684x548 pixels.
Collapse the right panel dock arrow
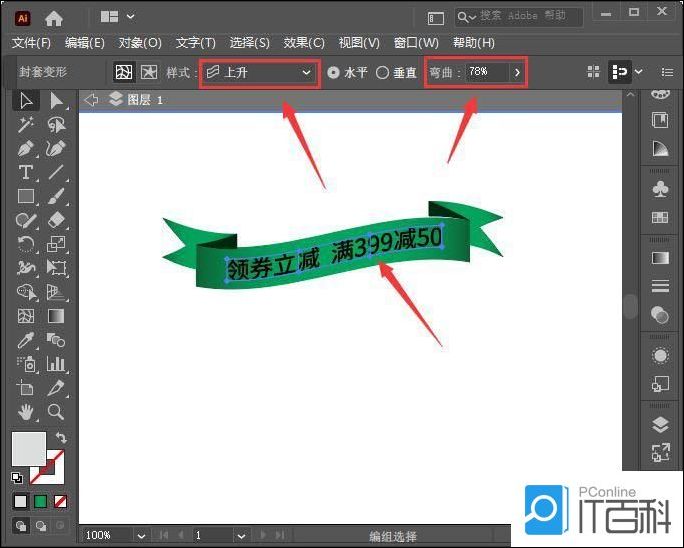[x=630, y=94]
